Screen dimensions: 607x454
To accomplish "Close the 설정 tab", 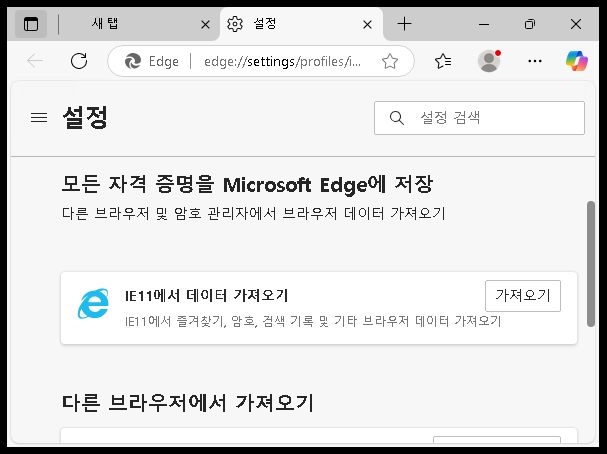I will pos(367,25).
